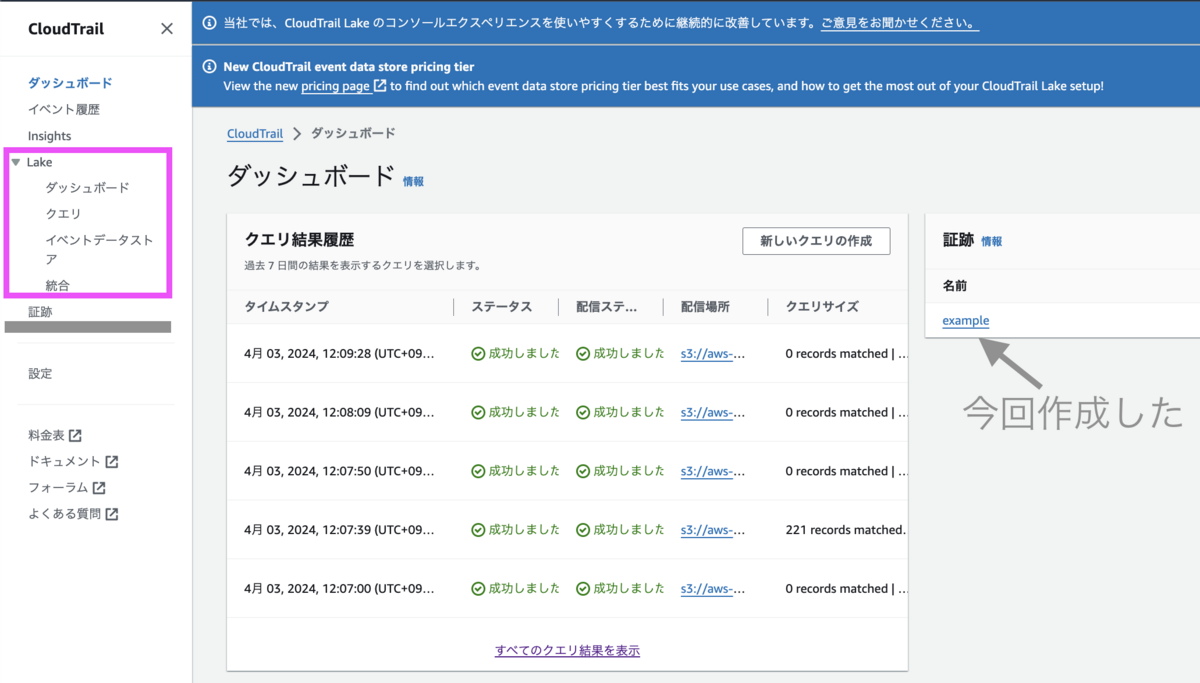Click 情報 link beside ダッシュボード heading
The width and height of the screenshot is (1200, 683).
coord(413,181)
